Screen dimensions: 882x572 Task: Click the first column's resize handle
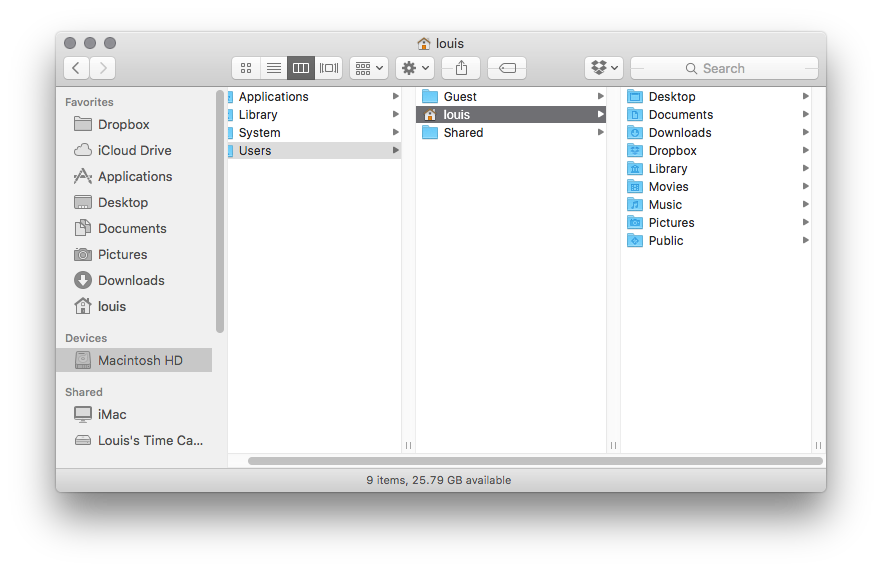tap(408, 445)
